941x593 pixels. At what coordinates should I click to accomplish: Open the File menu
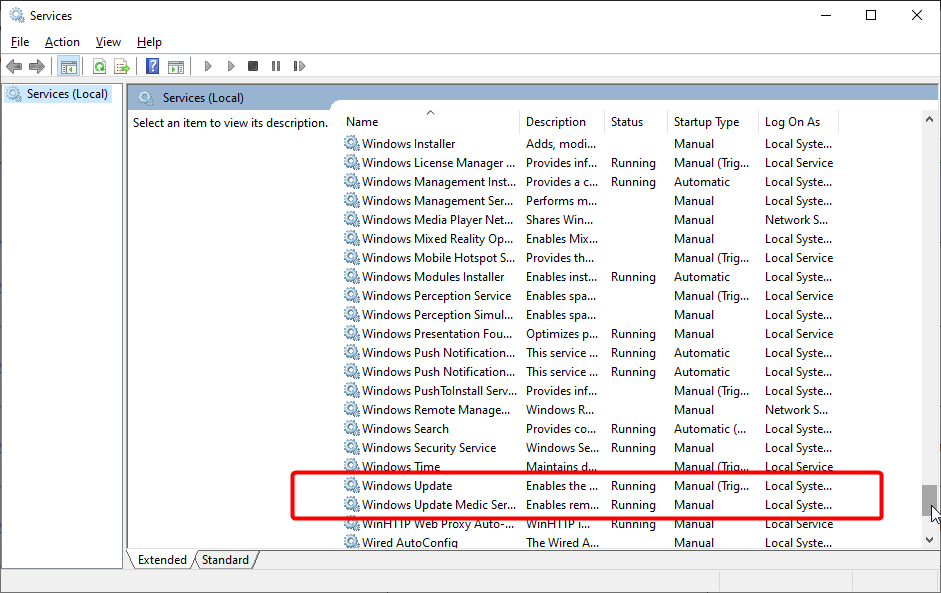coord(20,42)
